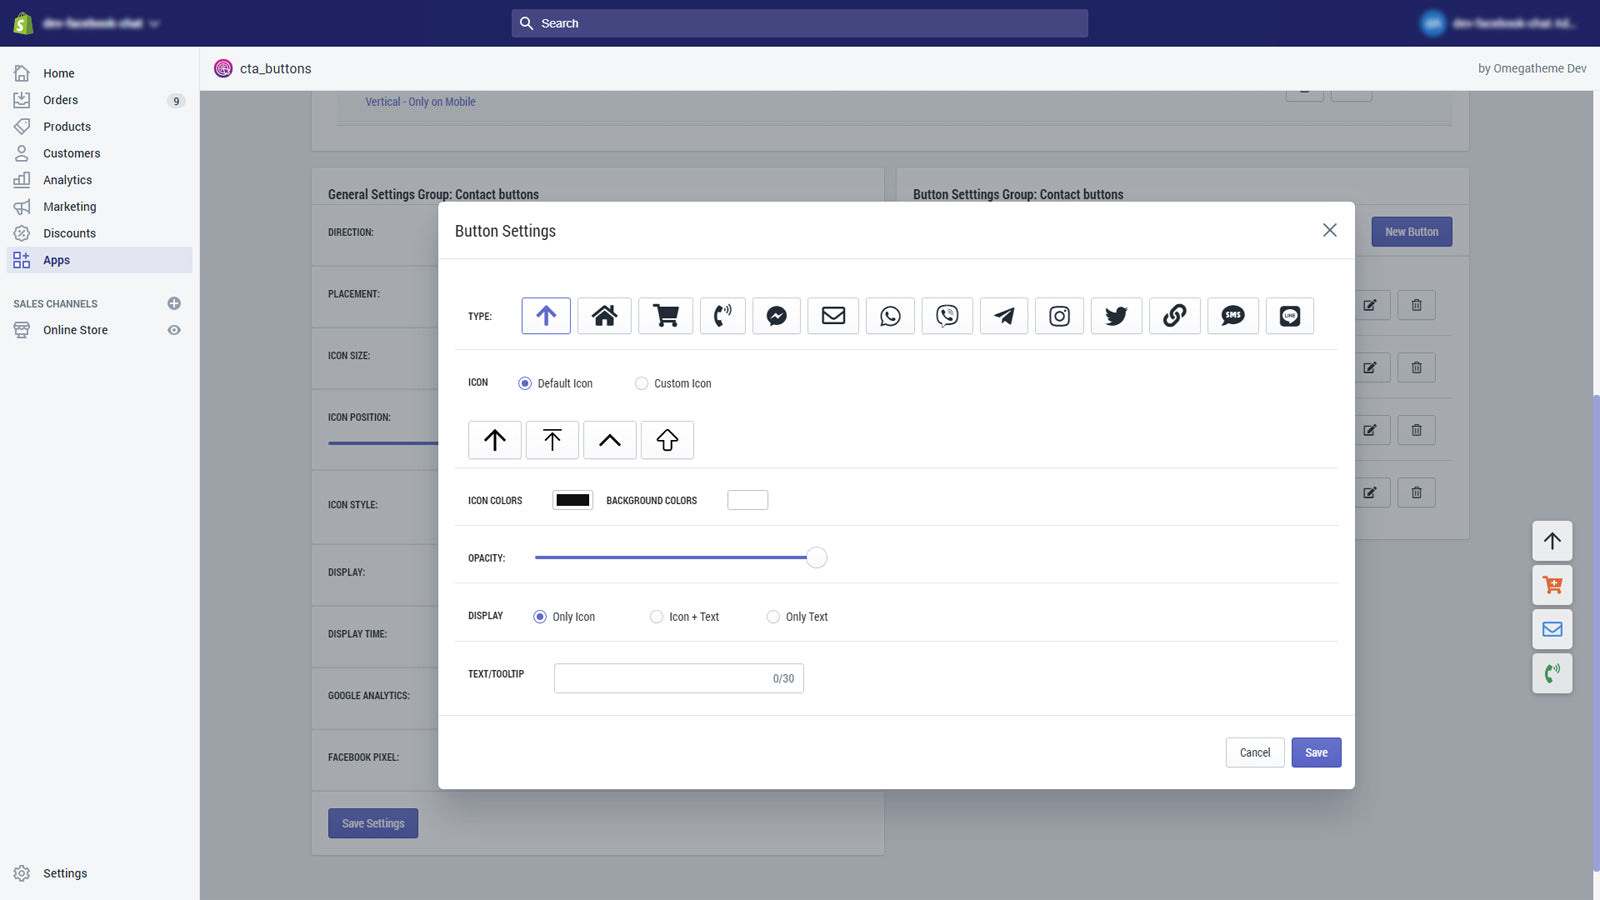
Task: Select the Instagram button type
Action: click(x=1059, y=315)
